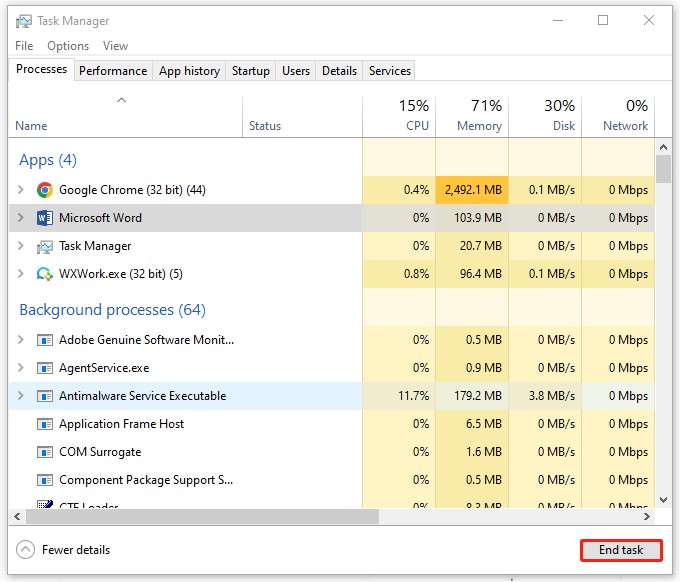Screen dimensions: 680x582
Task: Click the WXWork.exe app icon
Action: click(44, 274)
